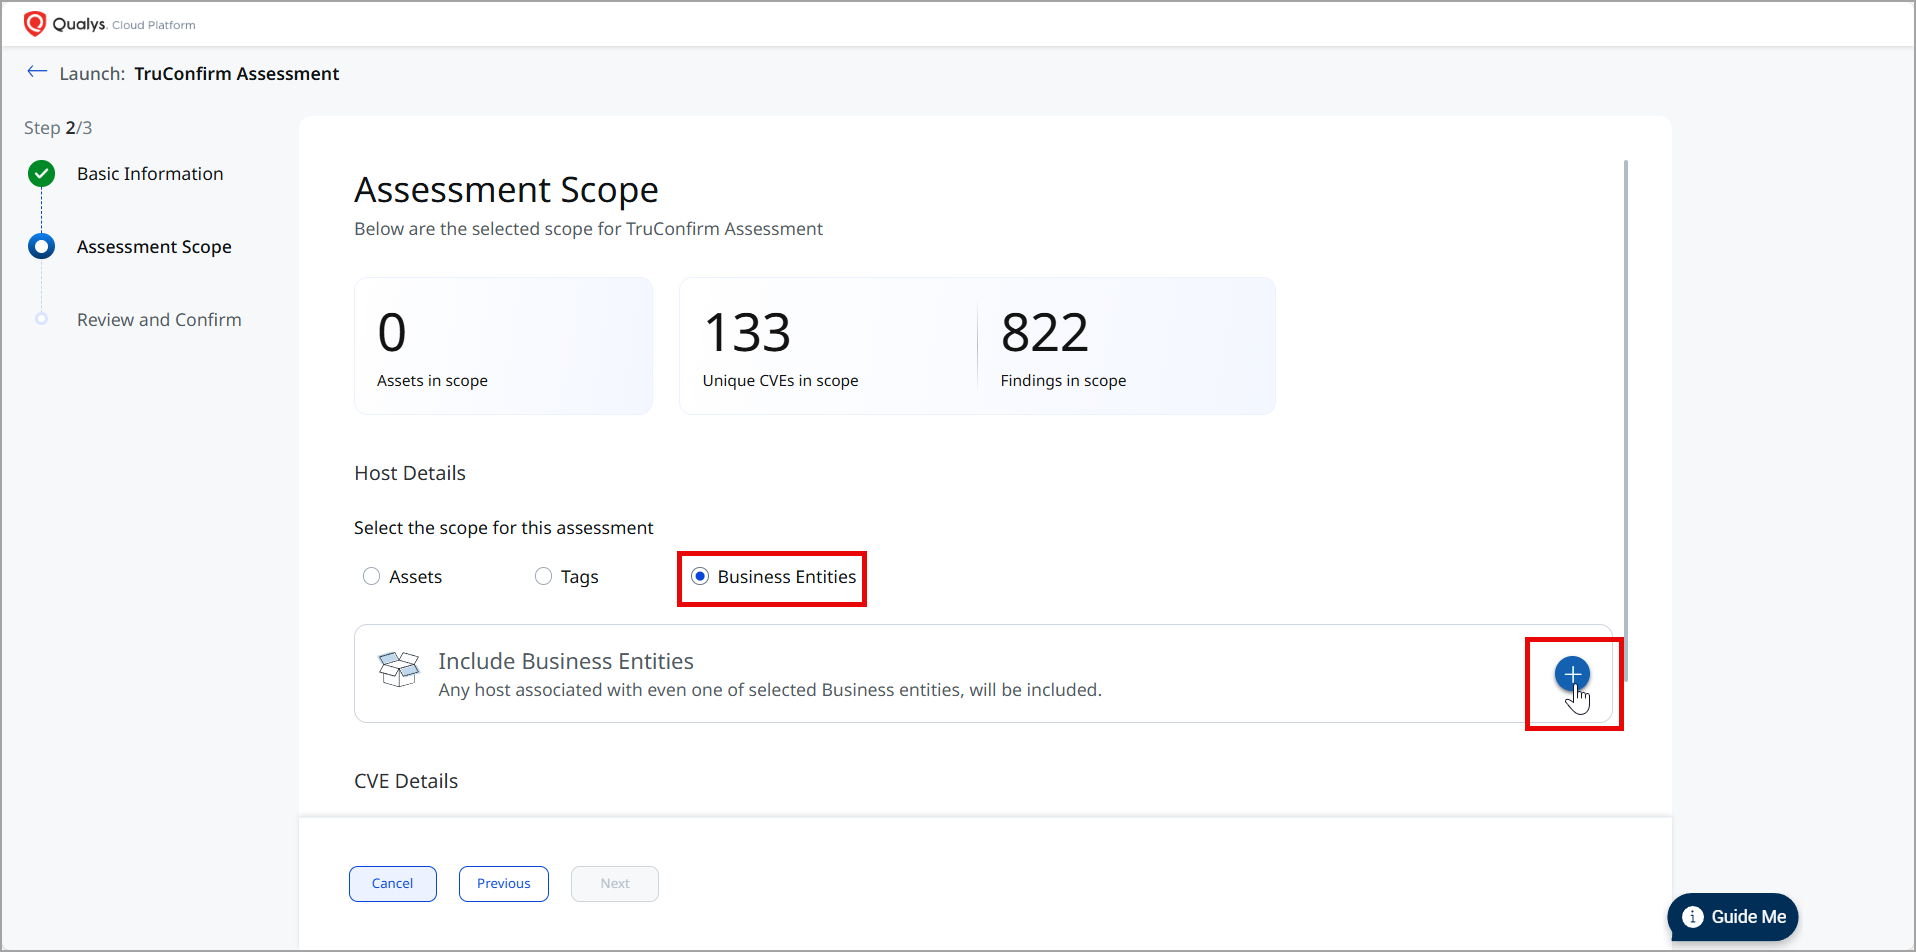The height and width of the screenshot is (952, 1916).
Task: Open the Basic Information step
Action: click(x=150, y=174)
